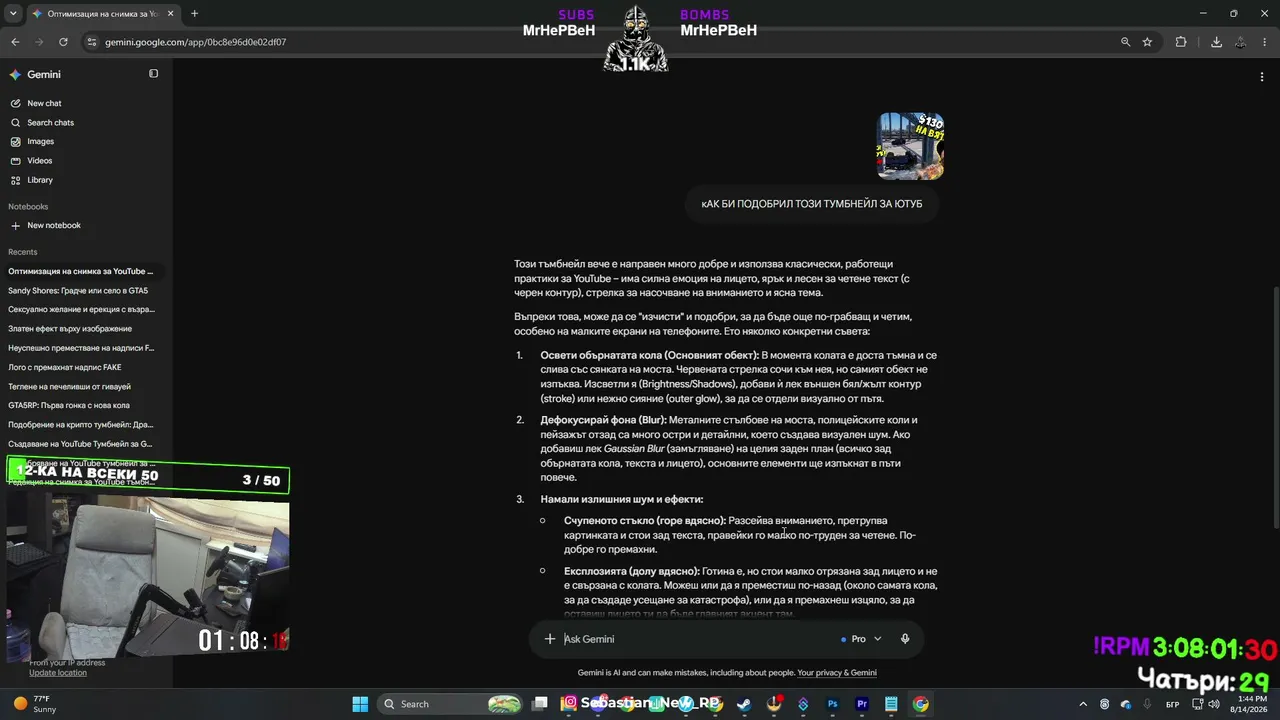1280x720 pixels.
Task: Open chat 'Подобрение на крипто тумбнейл'
Action: pyautogui.click(x=83, y=424)
